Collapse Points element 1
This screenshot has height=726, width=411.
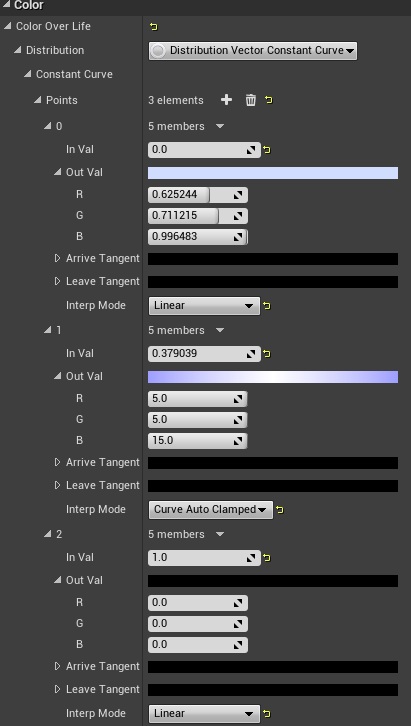pyautogui.click(x=48, y=330)
